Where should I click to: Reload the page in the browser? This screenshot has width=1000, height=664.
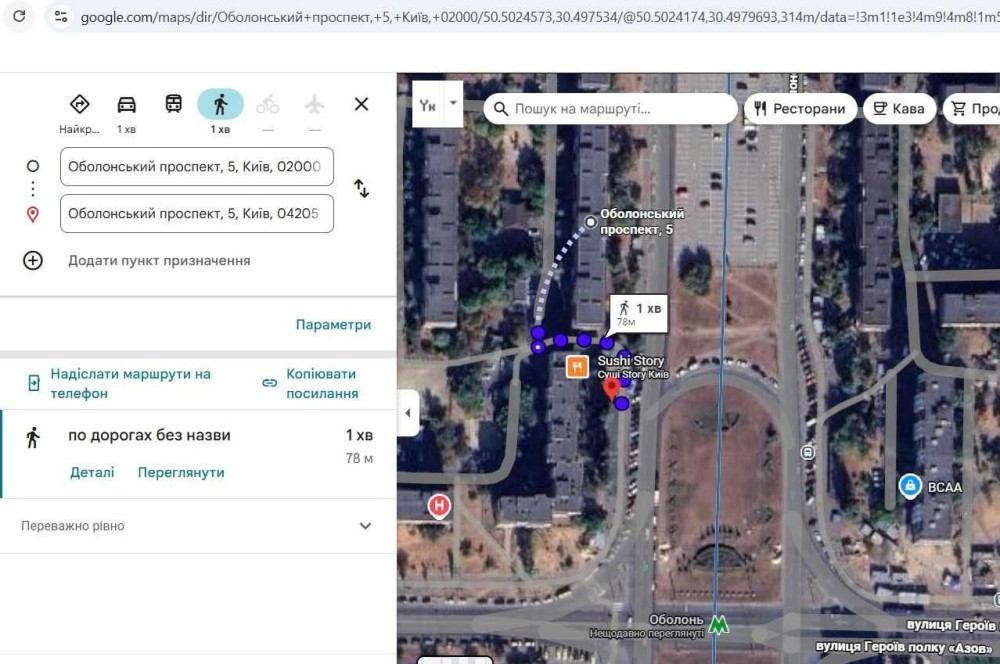(19, 16)
